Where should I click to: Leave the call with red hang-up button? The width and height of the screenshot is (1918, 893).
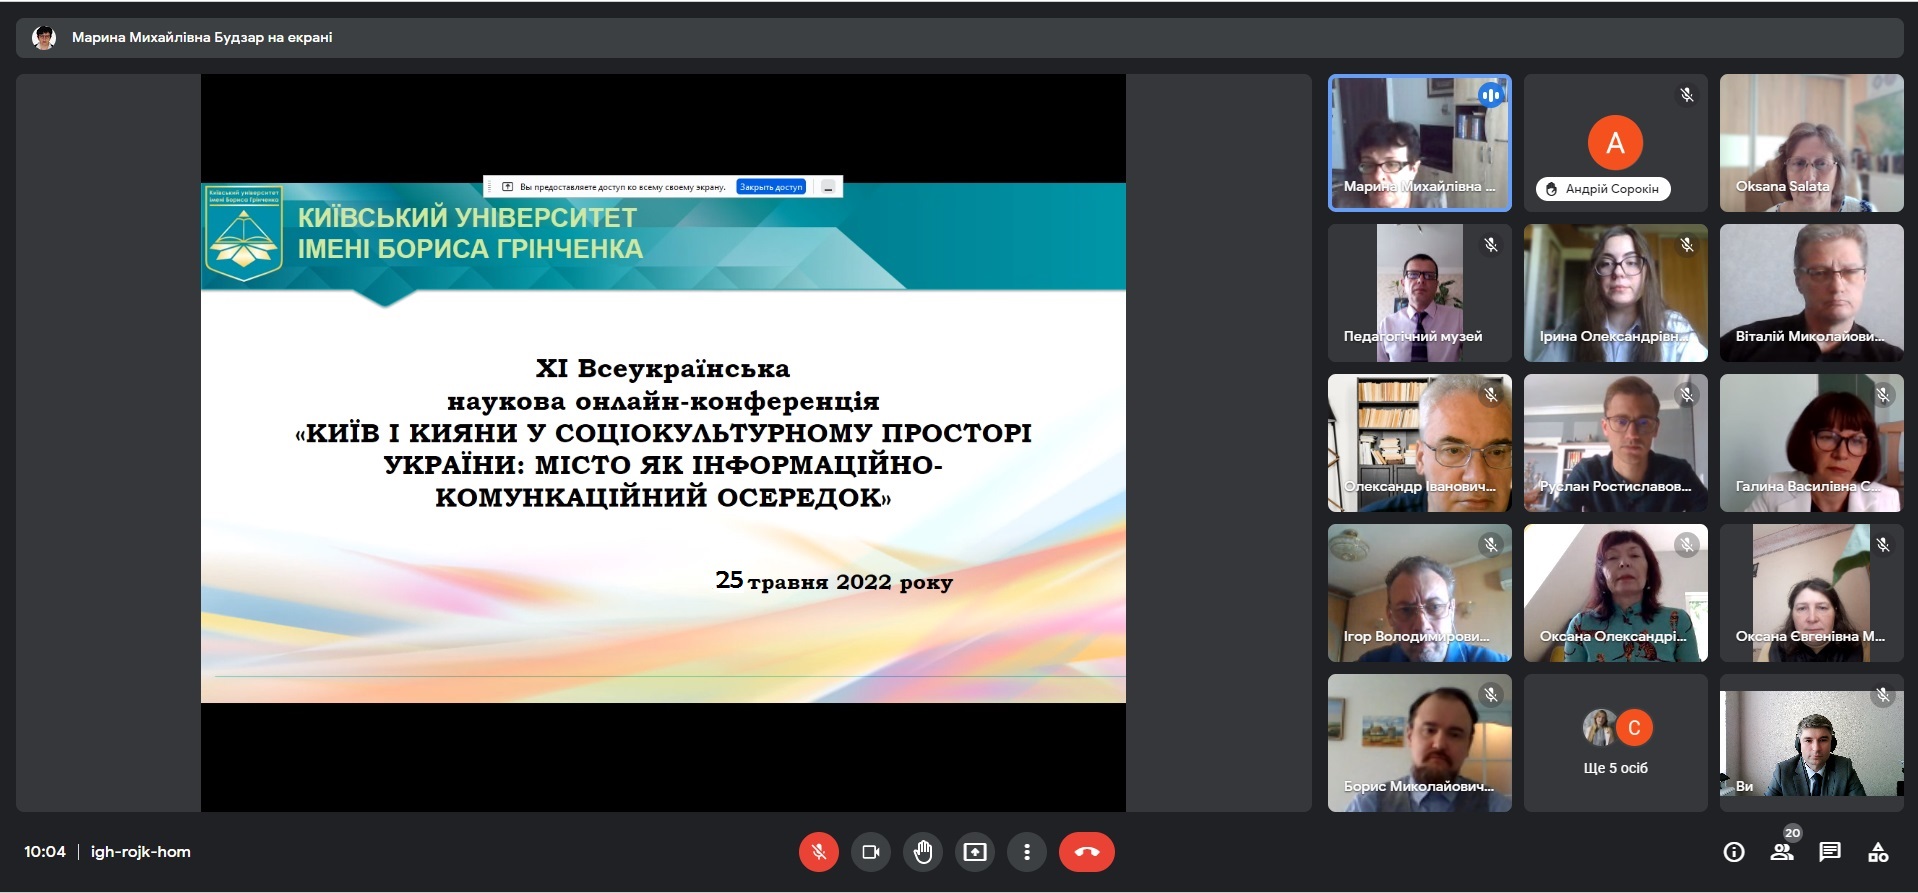click(x=1086, y=852)
